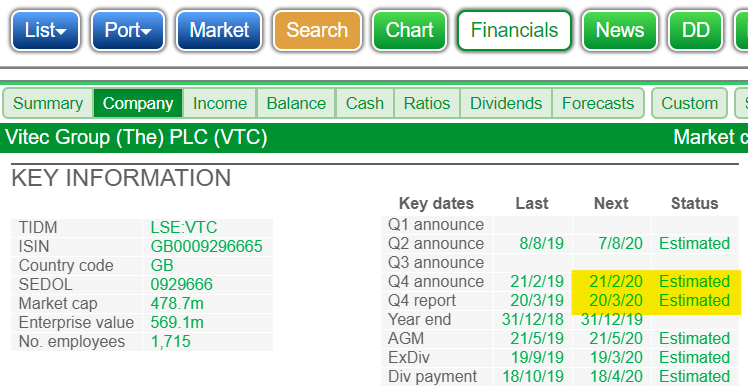Click ExDiv last date 19/9/19
This screenshot has width=748, height=390.
pyautogui.click(x=537, y=358)
